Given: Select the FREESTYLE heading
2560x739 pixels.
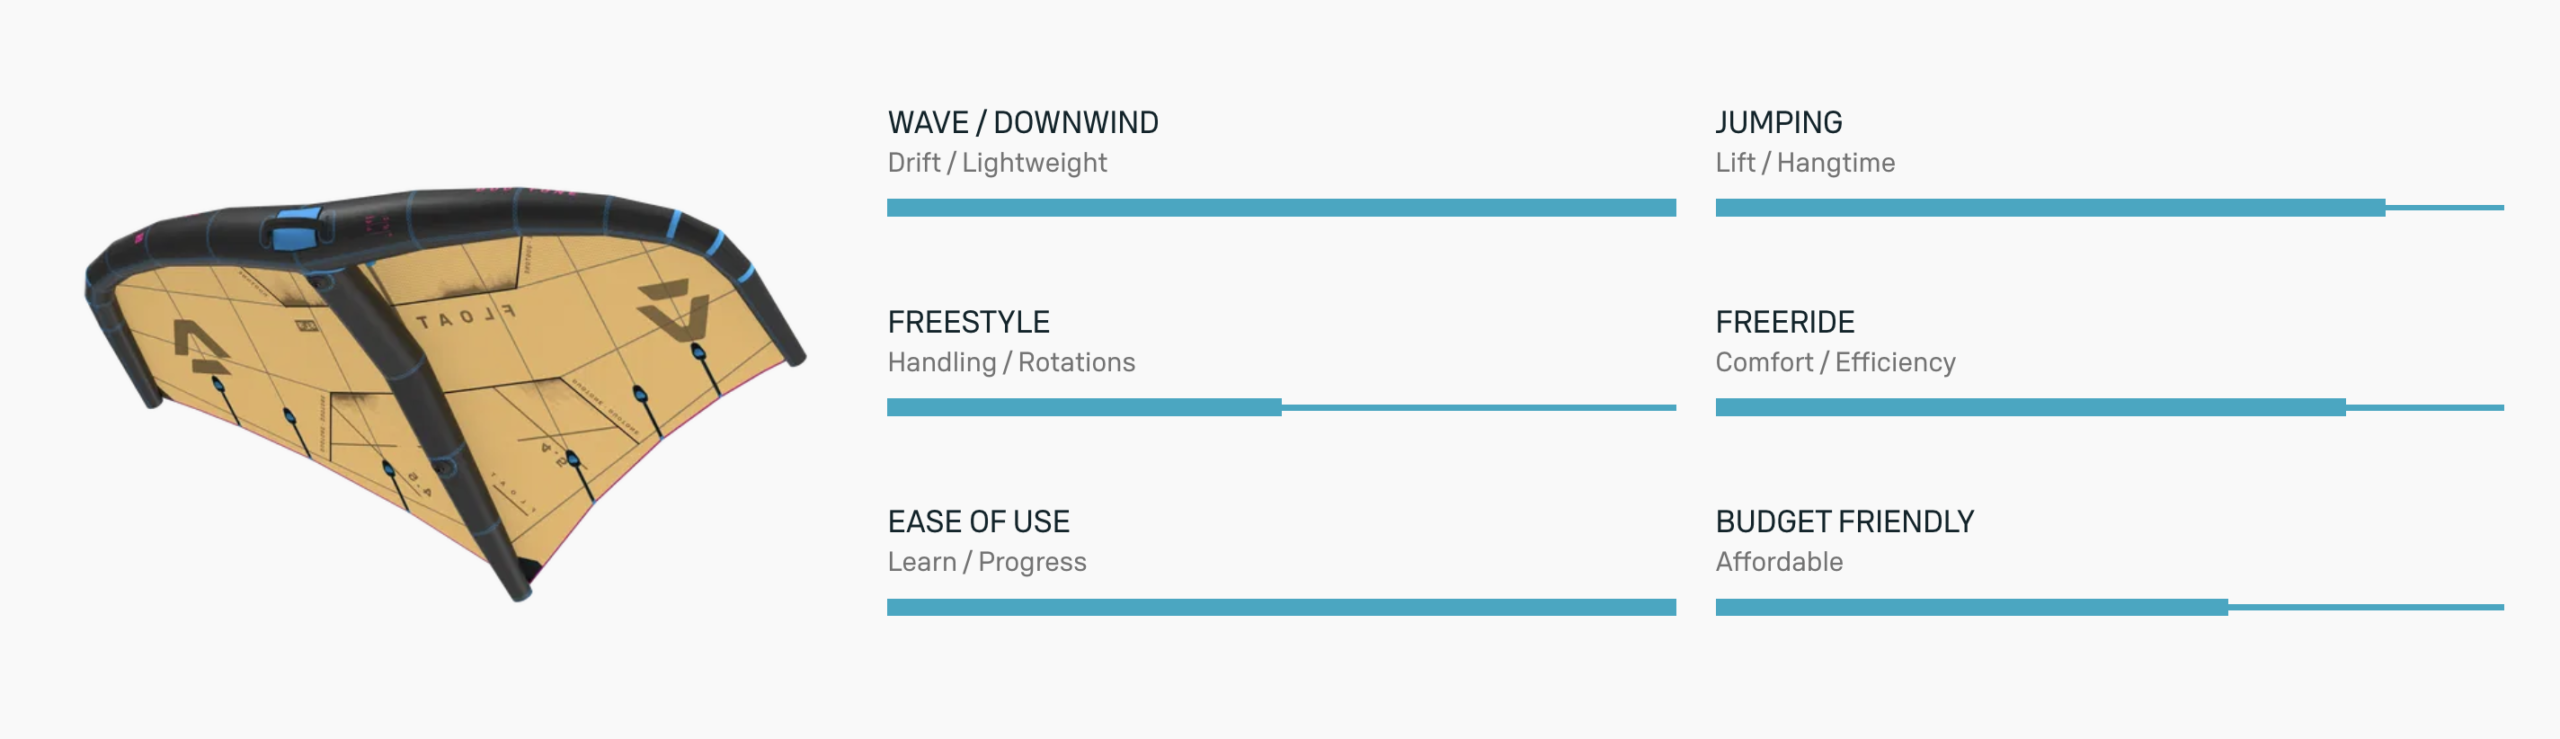Looking at the screenshot, I should pos(968,322).
